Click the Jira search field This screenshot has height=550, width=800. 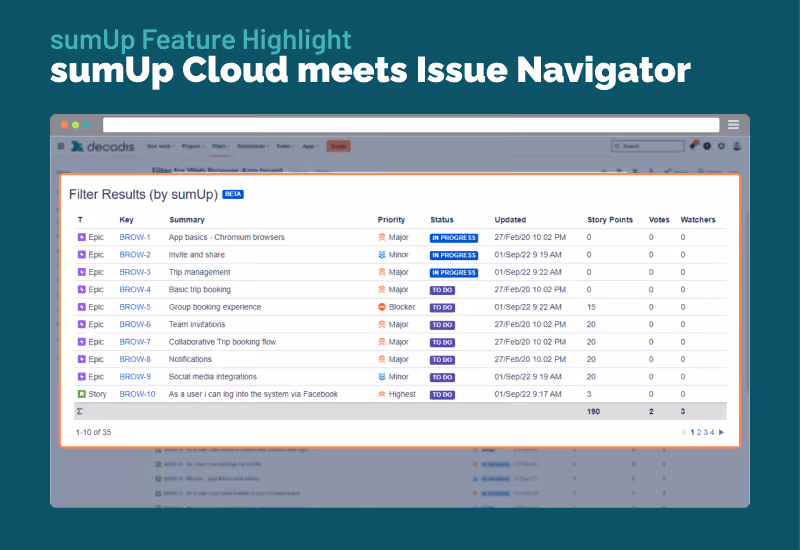point(647,146)
